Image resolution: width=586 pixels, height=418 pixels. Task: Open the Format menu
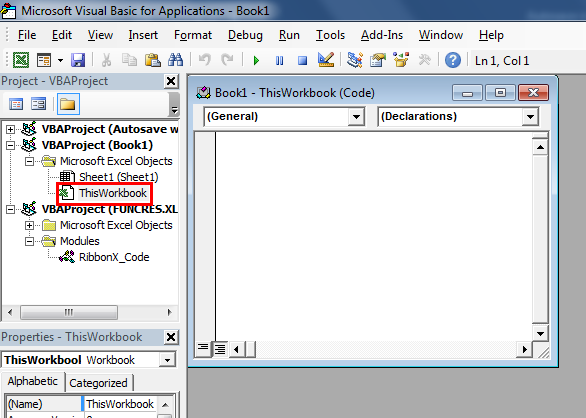193,35
